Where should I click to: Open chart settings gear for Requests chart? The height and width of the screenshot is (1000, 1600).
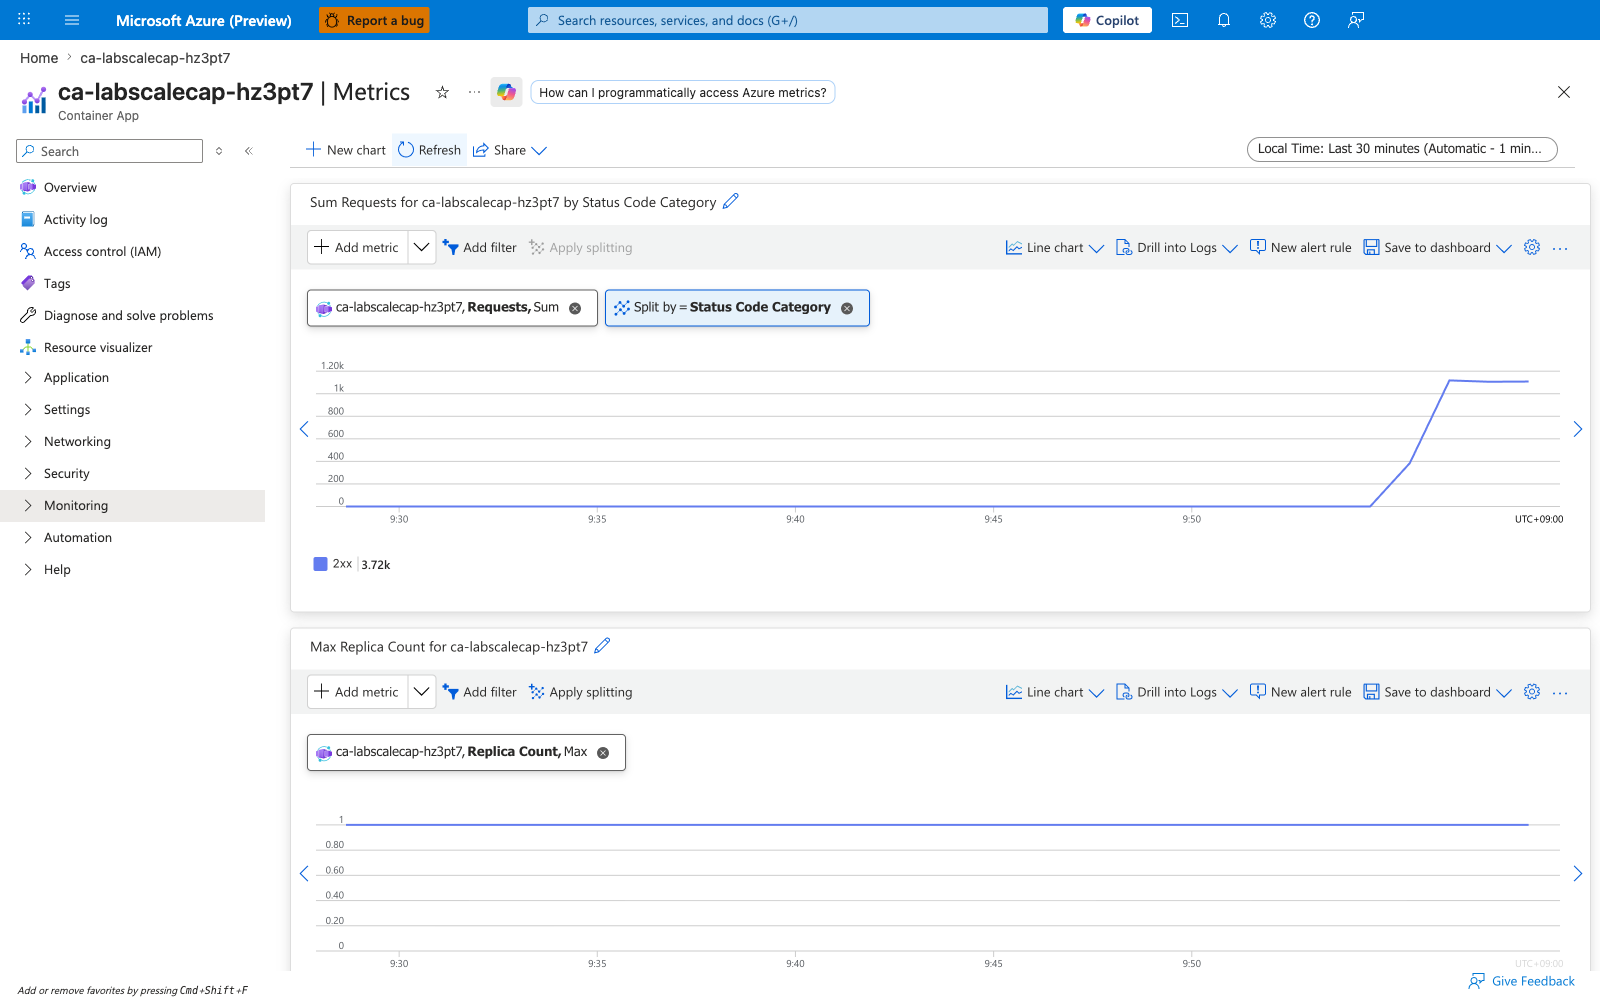pyautogui.click(x=1532, y=247)
